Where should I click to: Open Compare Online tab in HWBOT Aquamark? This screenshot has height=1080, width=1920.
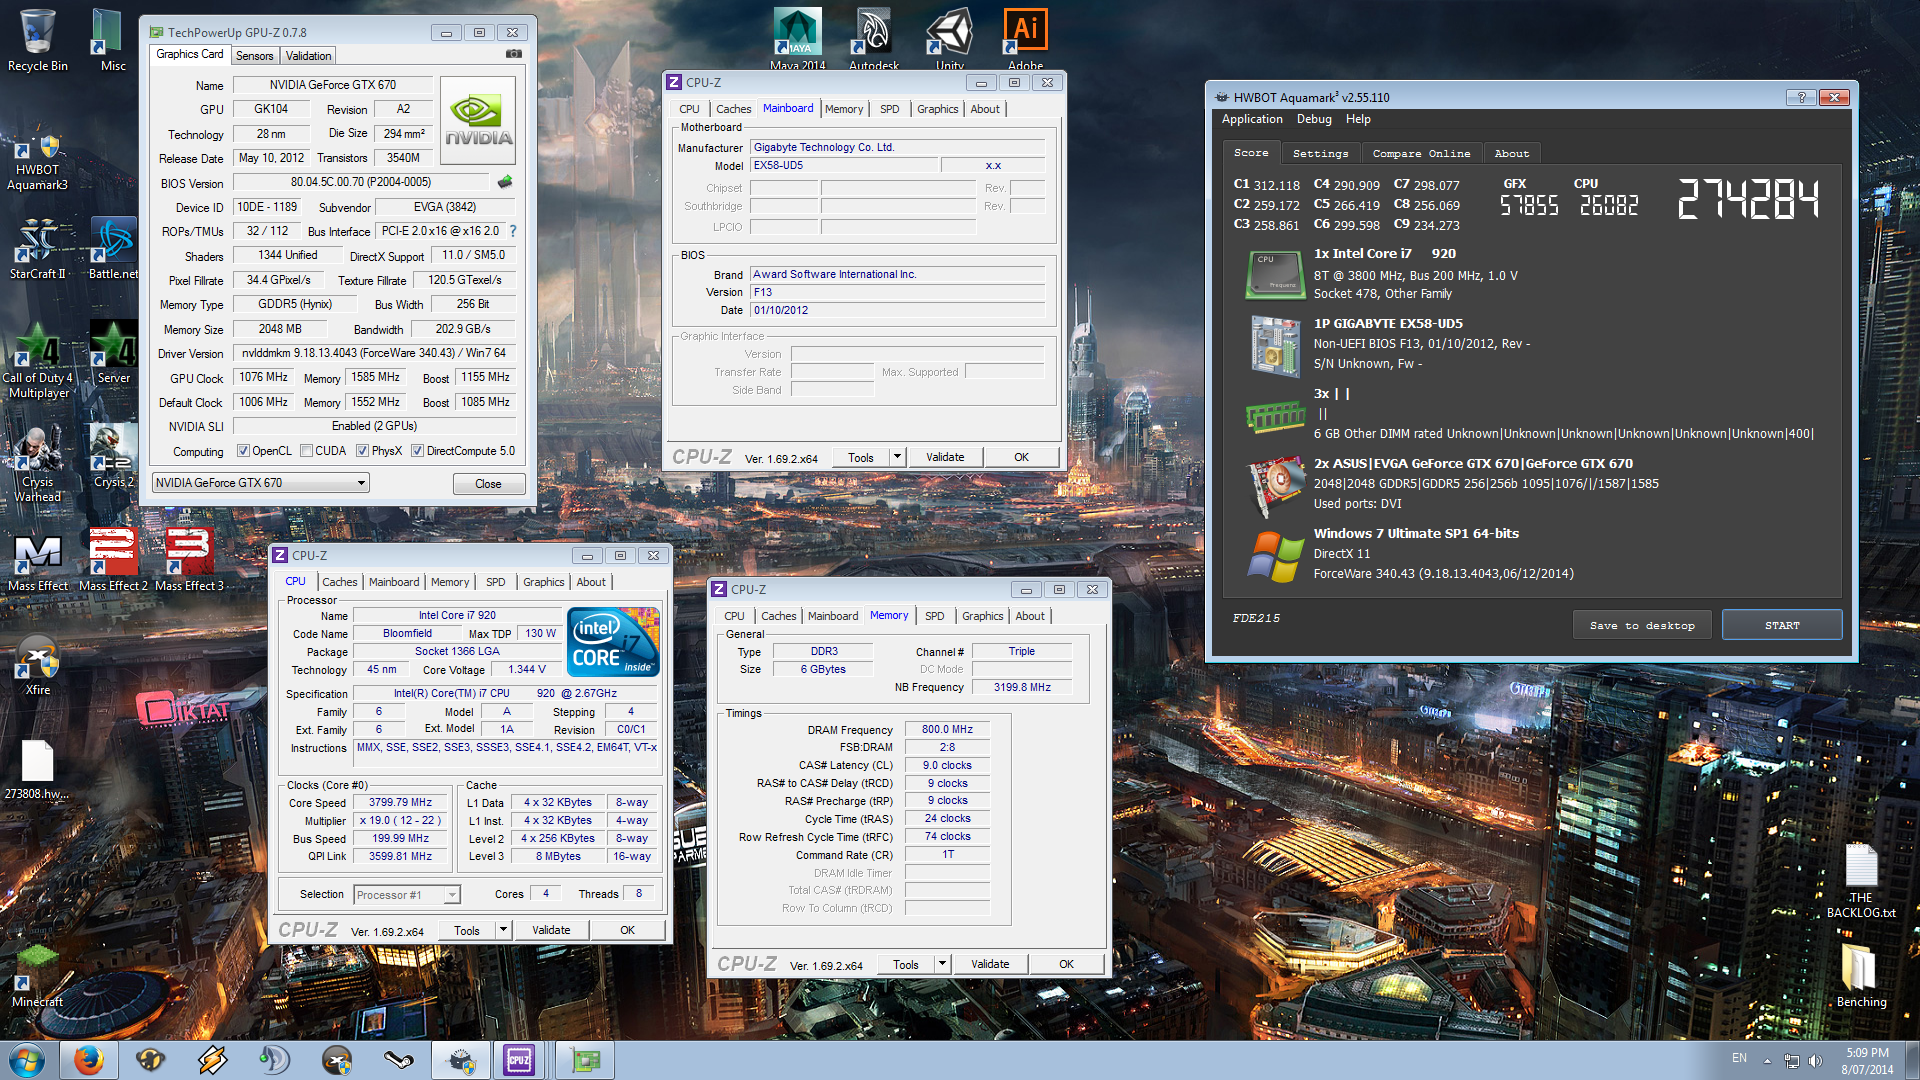click(1421, 153)
